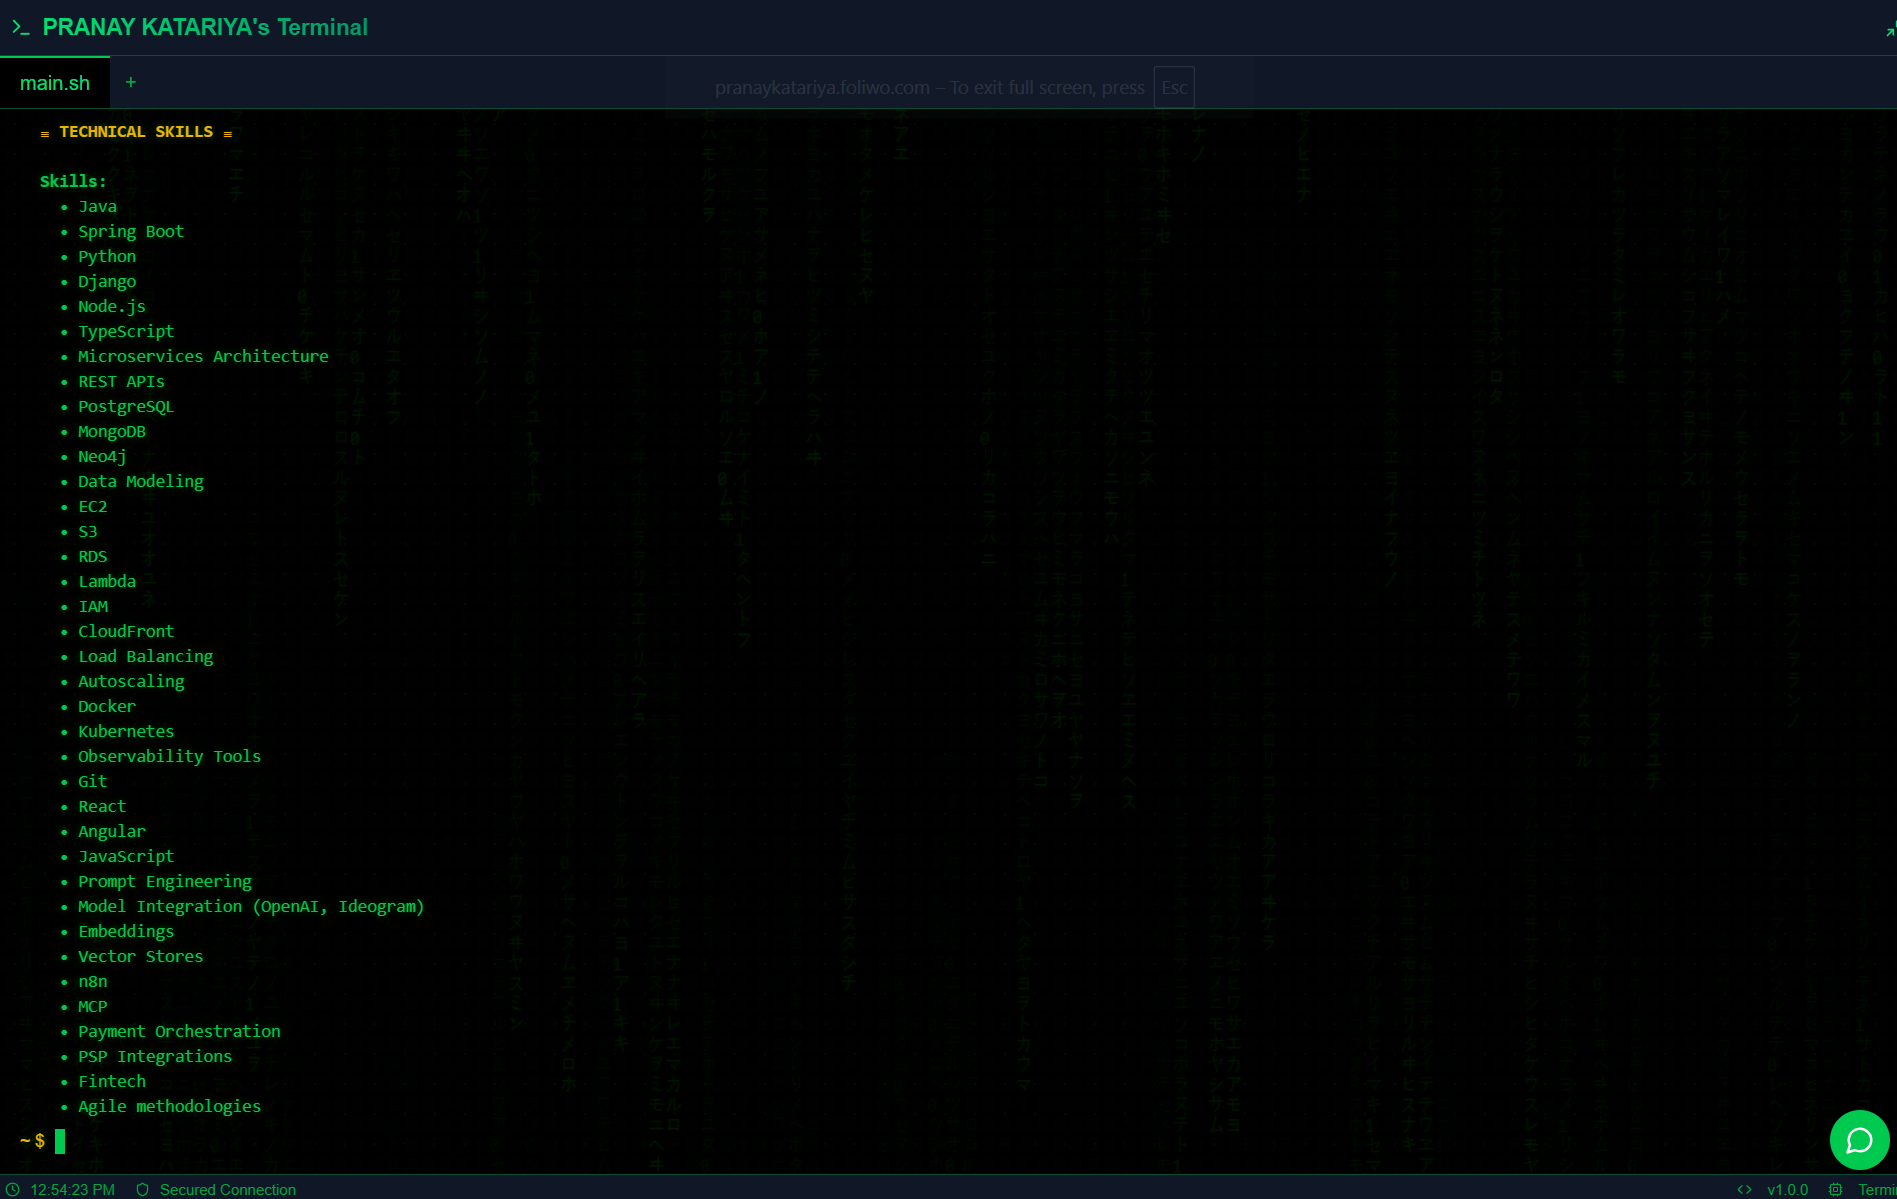Click the MCP entry
This screenshot has width=1897, height=1199.
pos(93,1006)
